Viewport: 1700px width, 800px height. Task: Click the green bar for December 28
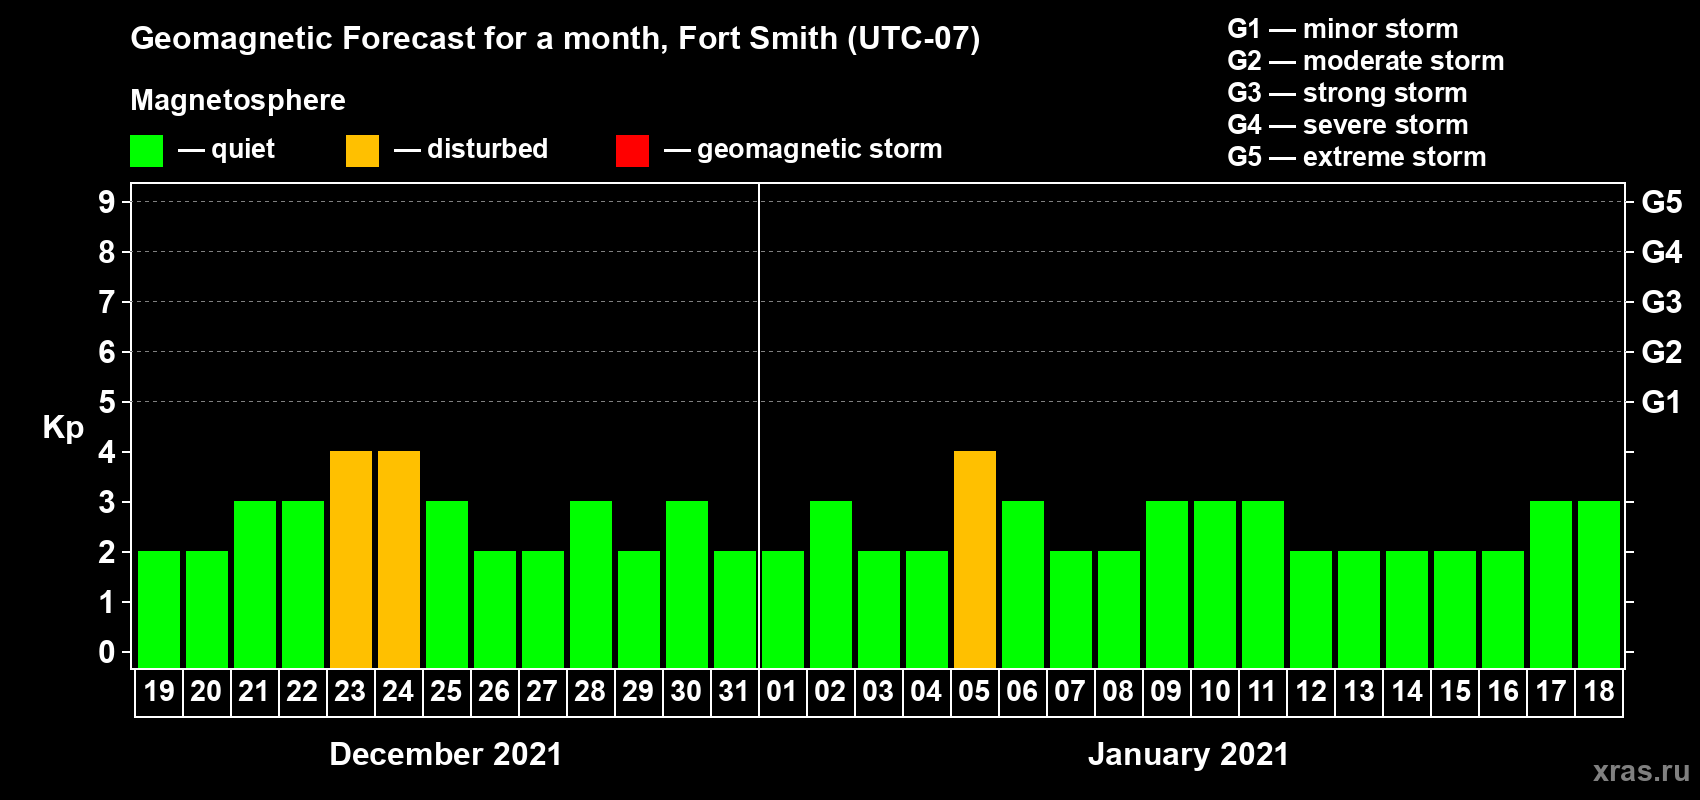click(591, 585)
